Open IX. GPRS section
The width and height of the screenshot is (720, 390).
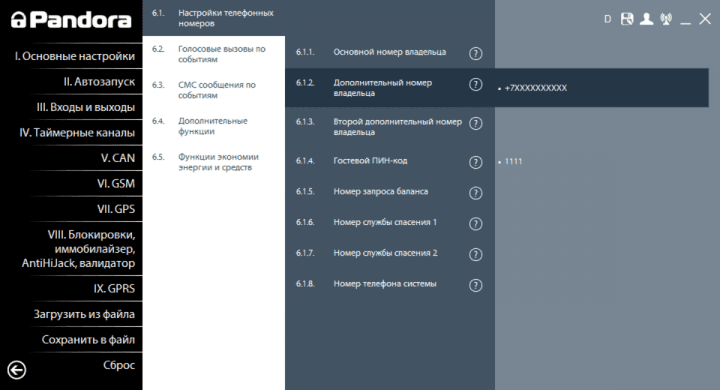[114, 288]
